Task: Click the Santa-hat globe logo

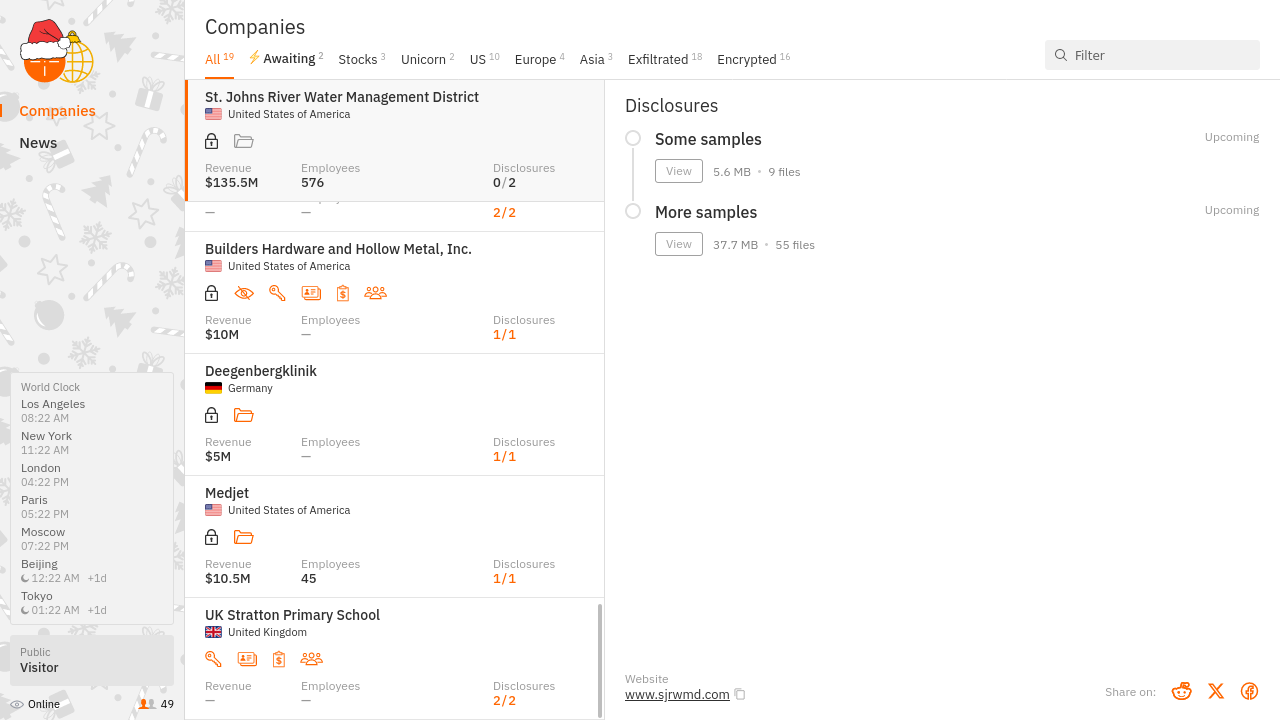Action: pyautogui.click(x=57, y=52)
